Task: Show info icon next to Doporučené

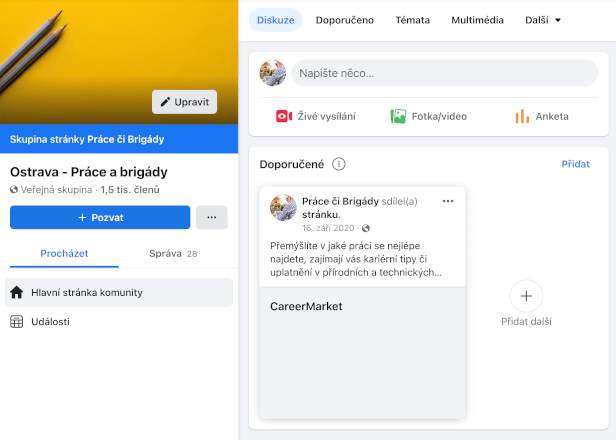Action: coord(339,164)
